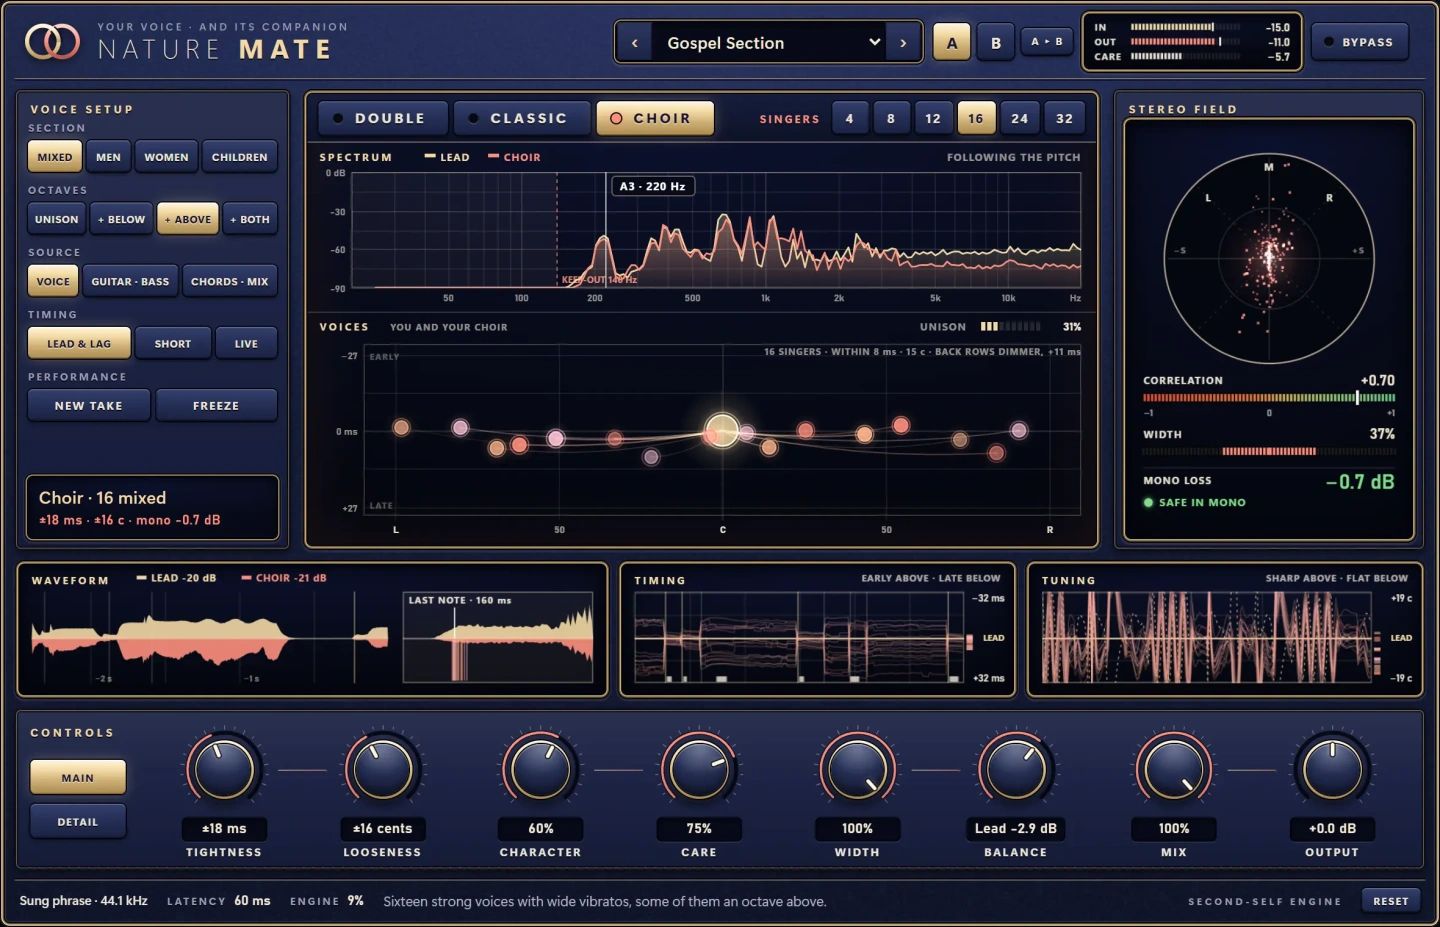Choose Short timing
The width and height of the screenshot is (1440, 927).
173,343
